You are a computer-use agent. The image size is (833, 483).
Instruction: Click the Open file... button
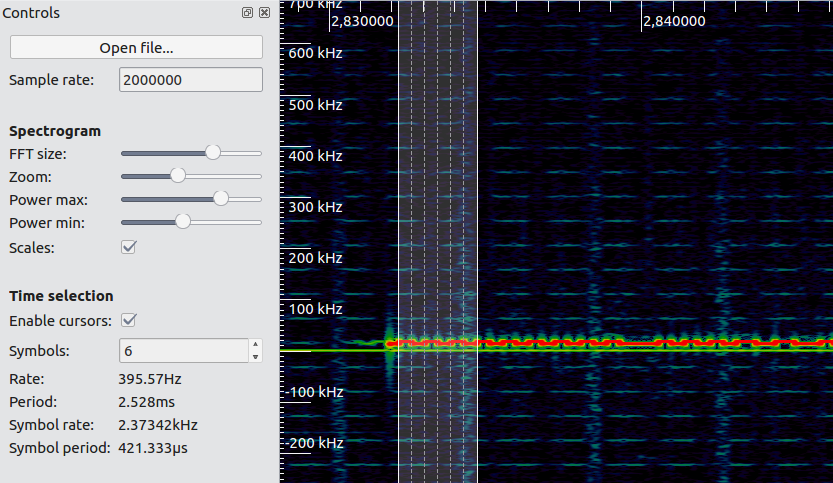(136, 47)
